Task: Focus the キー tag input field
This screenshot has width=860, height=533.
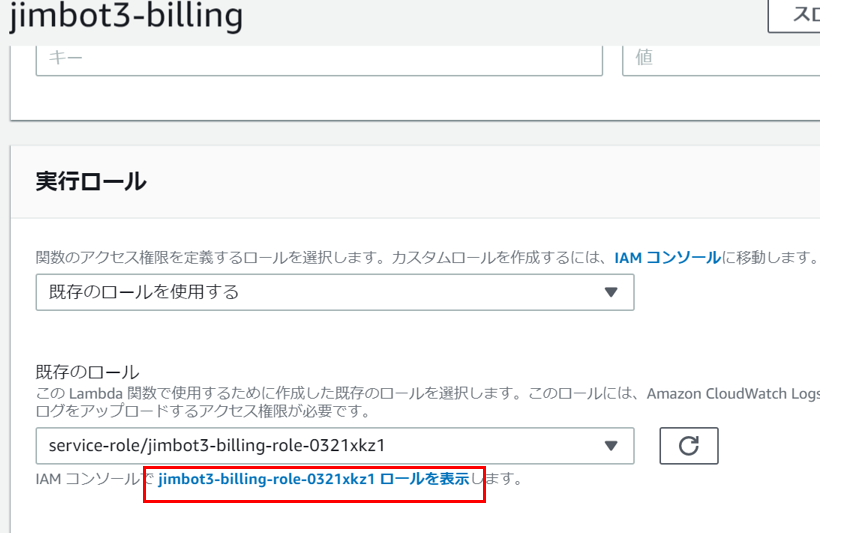Action: click(319, 60)
